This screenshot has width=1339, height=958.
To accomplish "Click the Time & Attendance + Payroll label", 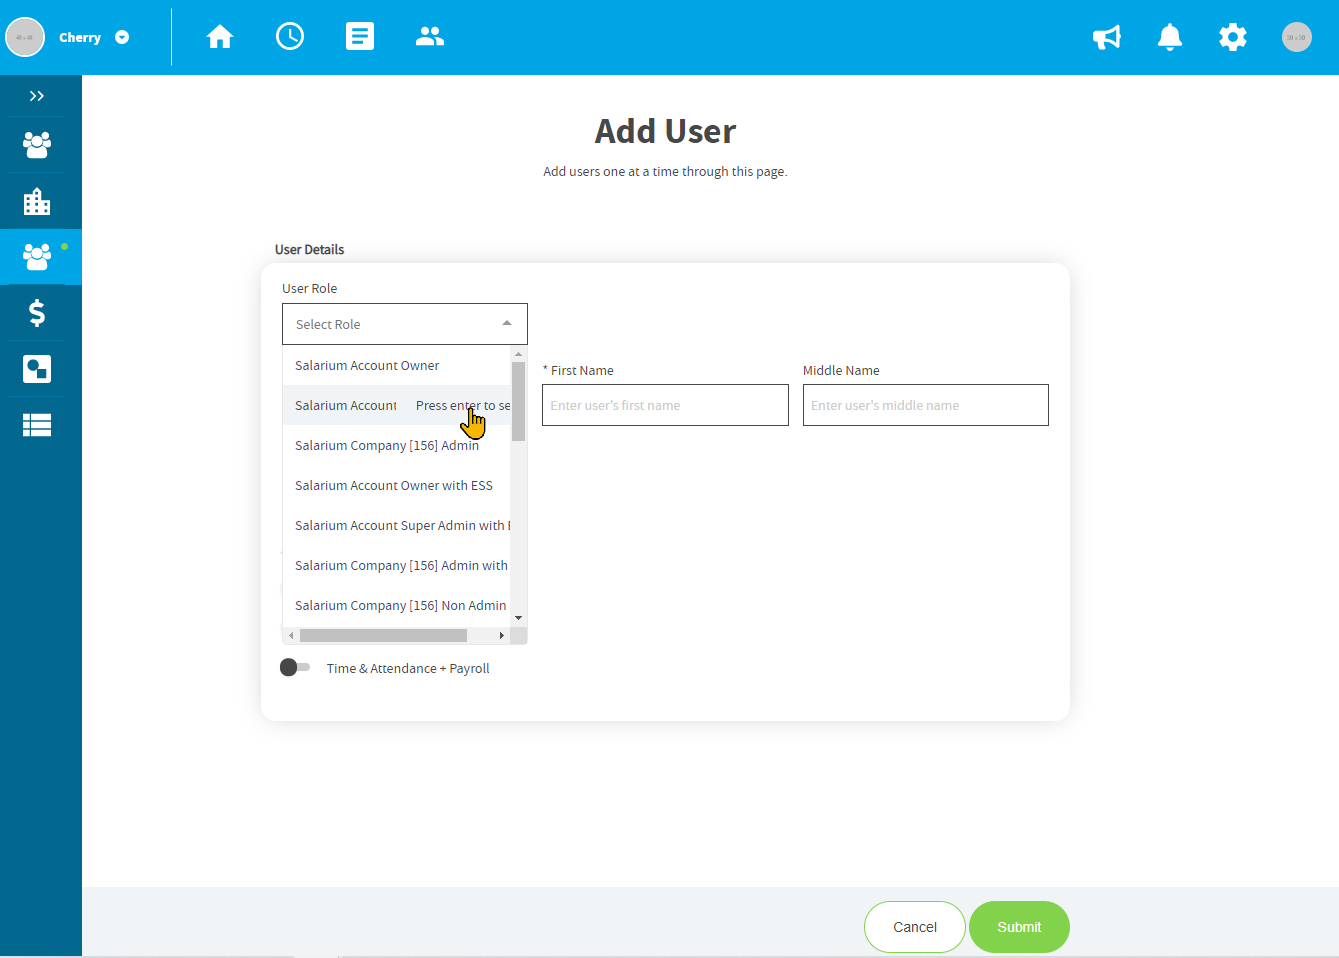I will [x=408, y=668].
